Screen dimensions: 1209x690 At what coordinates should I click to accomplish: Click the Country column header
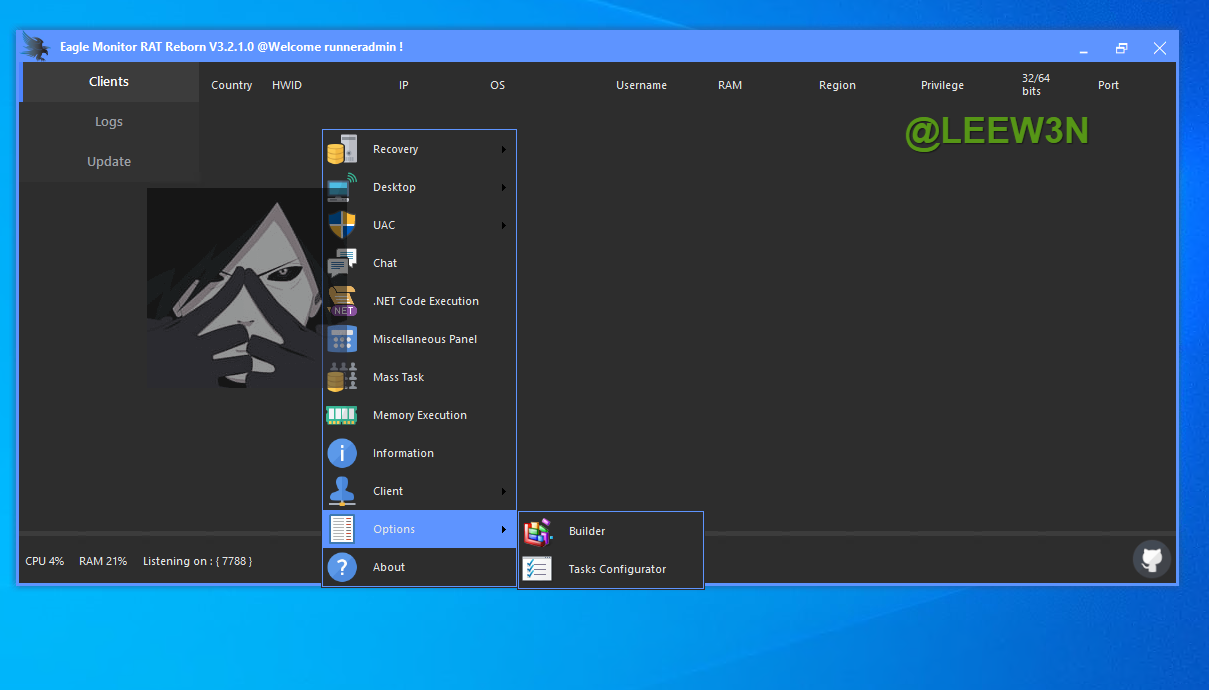pos(232,86)
